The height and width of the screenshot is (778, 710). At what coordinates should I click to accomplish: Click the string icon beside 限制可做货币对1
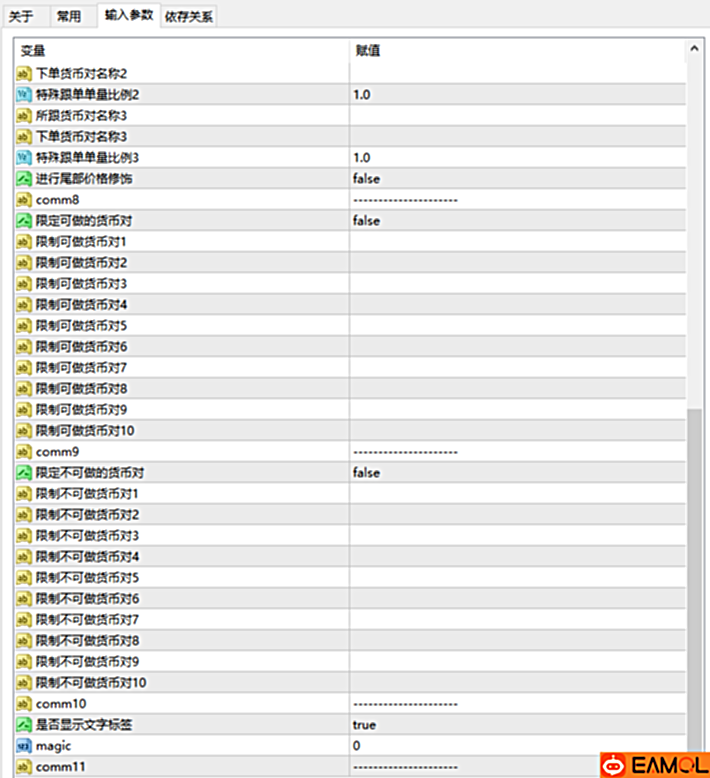tap(25, 241)
